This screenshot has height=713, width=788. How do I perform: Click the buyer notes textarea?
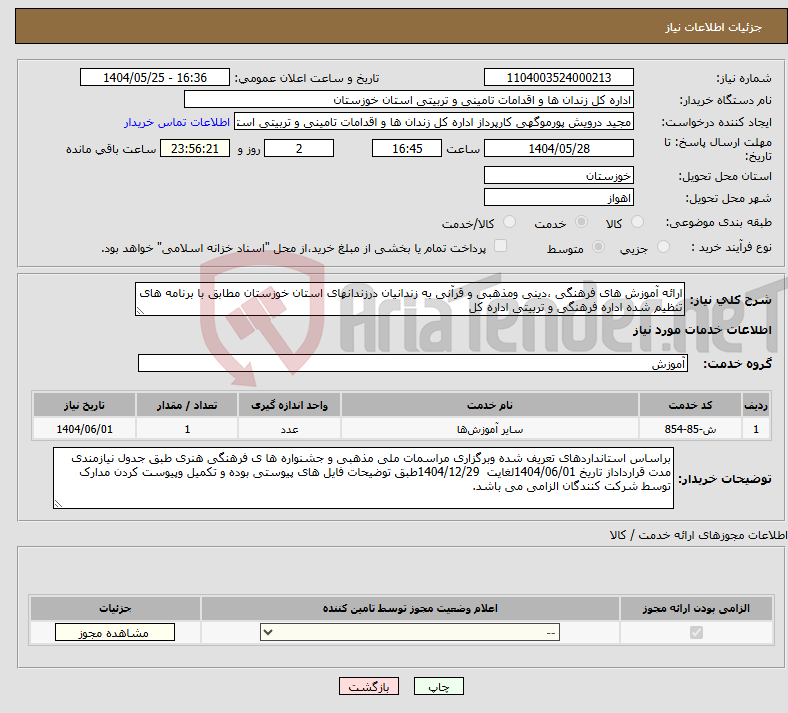(363, 478)
